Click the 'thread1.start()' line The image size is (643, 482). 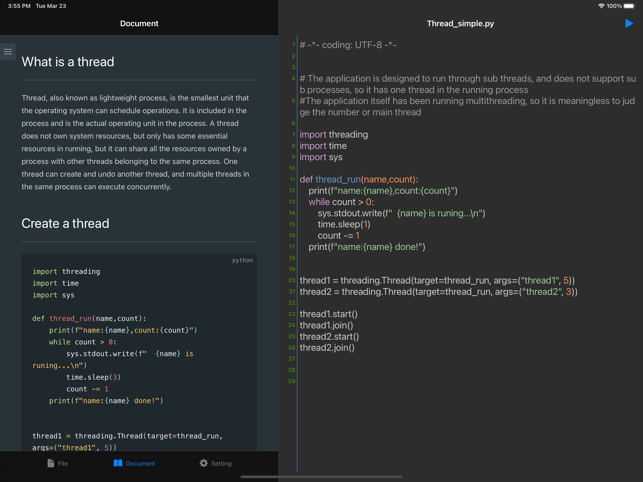[328, 314]
